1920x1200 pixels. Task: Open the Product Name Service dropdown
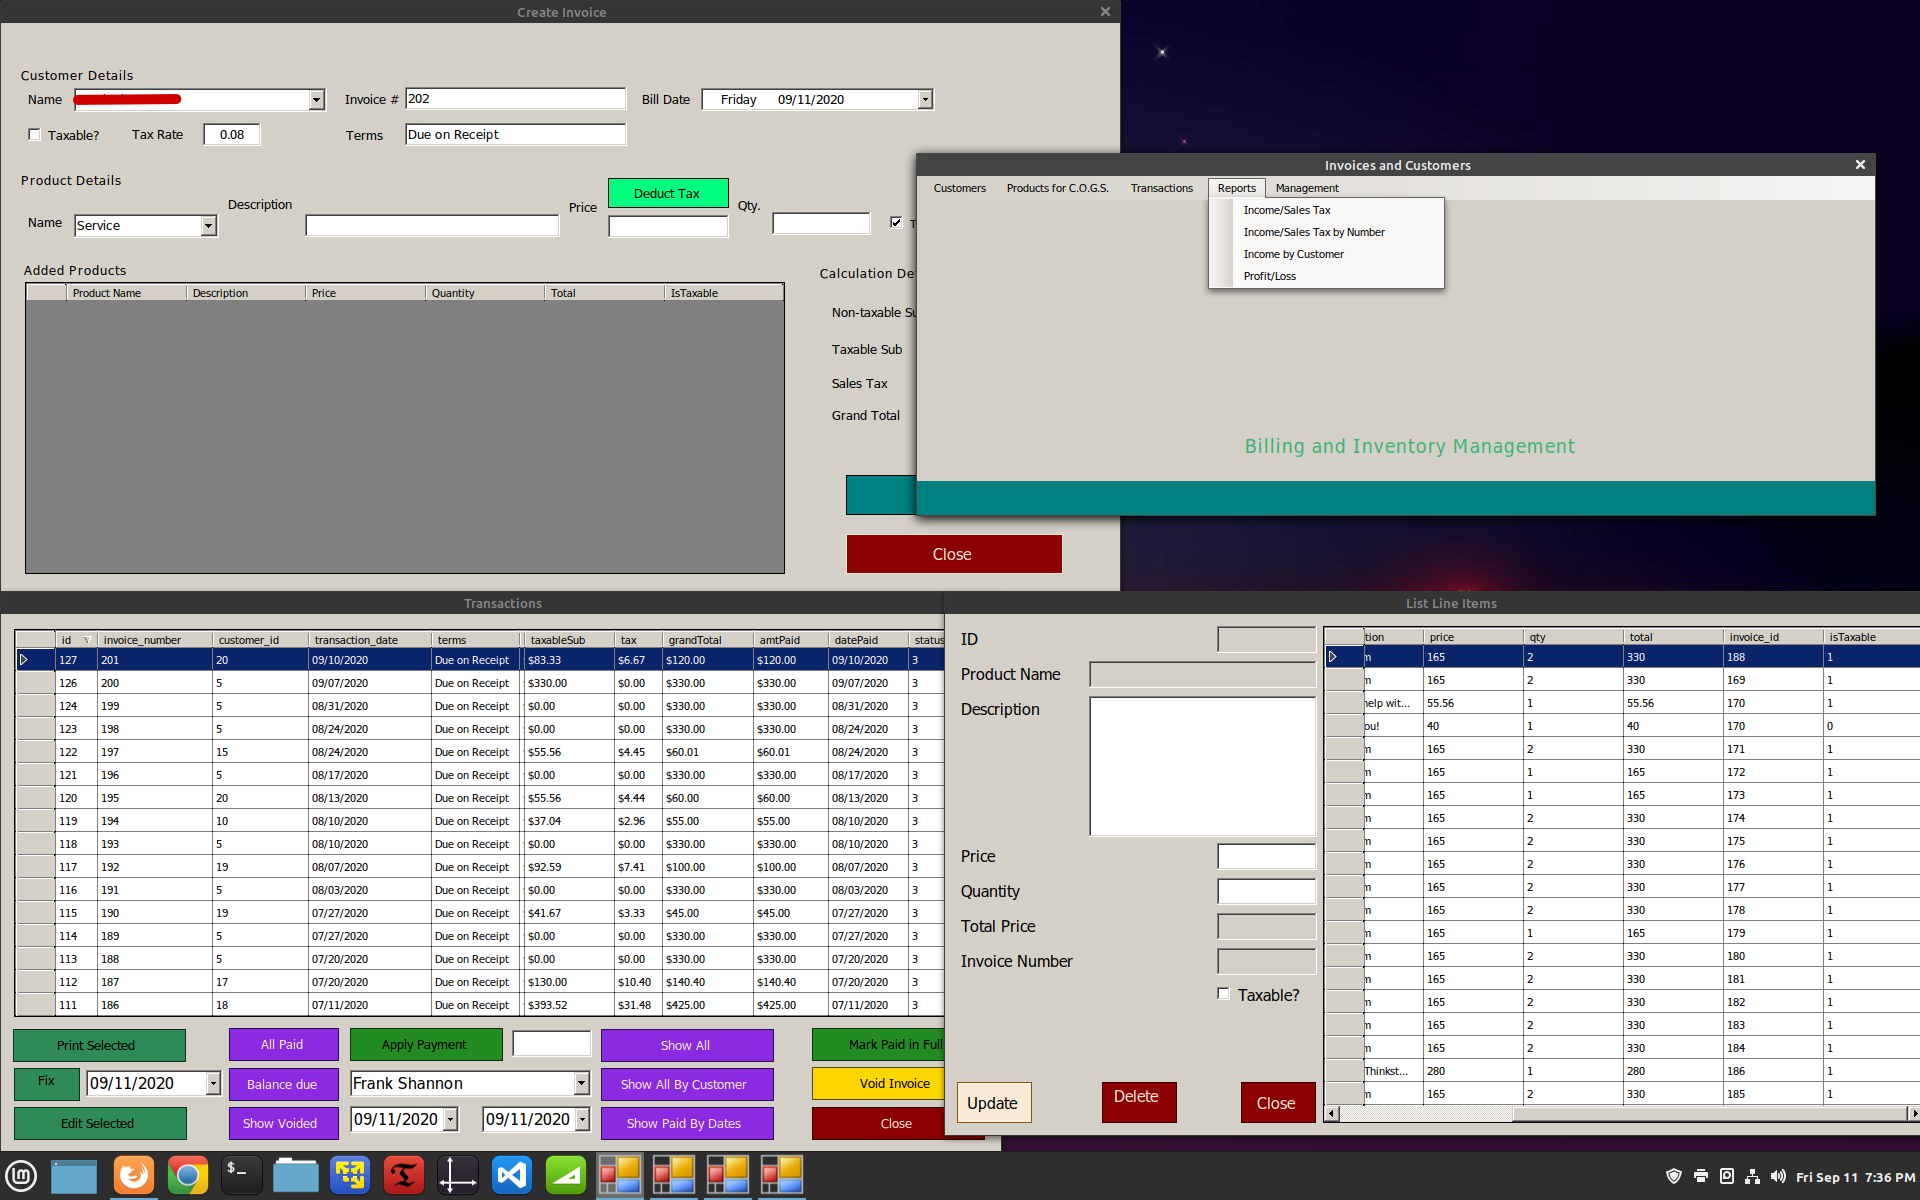208,226
